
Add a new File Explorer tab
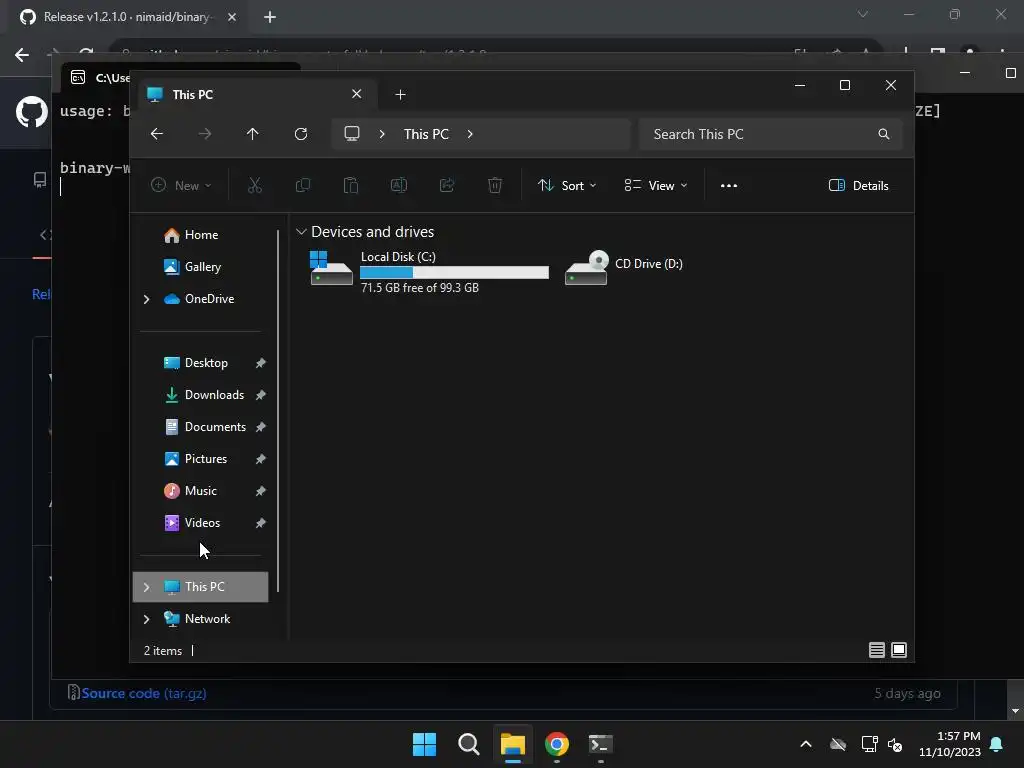coord(400,95)
